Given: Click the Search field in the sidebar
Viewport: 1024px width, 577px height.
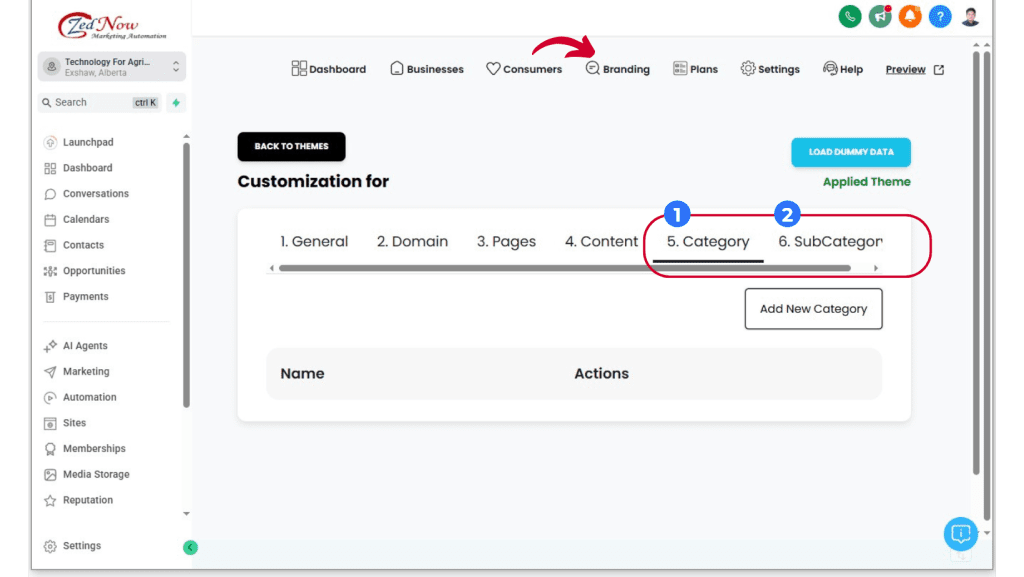Looking at the screenshot, I should coord(80,102).
